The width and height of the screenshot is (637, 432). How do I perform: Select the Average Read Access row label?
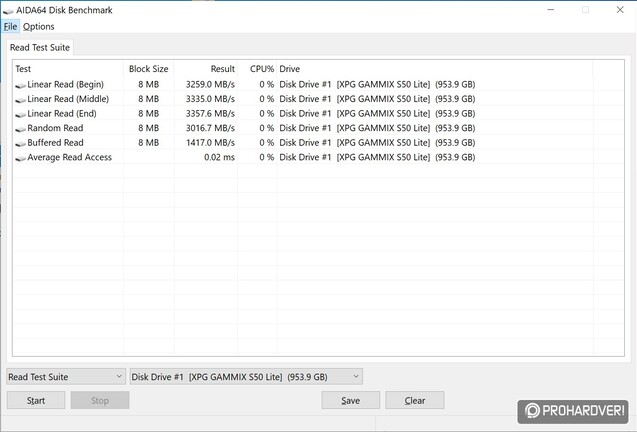(69, 157)
